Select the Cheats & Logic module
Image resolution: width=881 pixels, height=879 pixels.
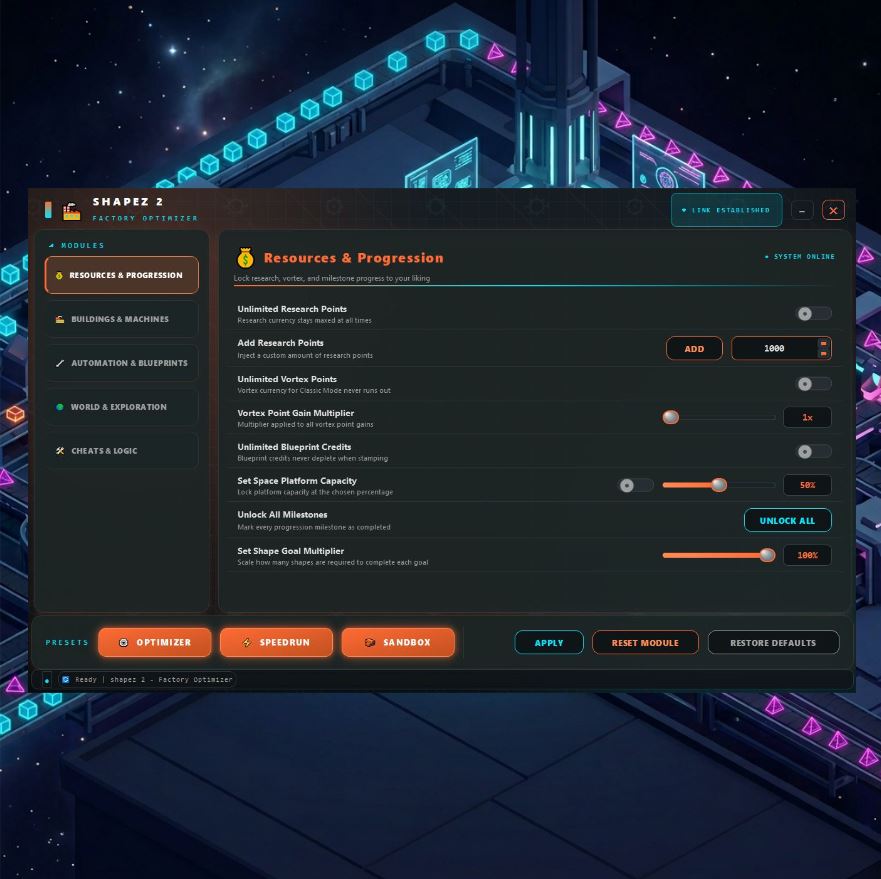coord(122,451)
